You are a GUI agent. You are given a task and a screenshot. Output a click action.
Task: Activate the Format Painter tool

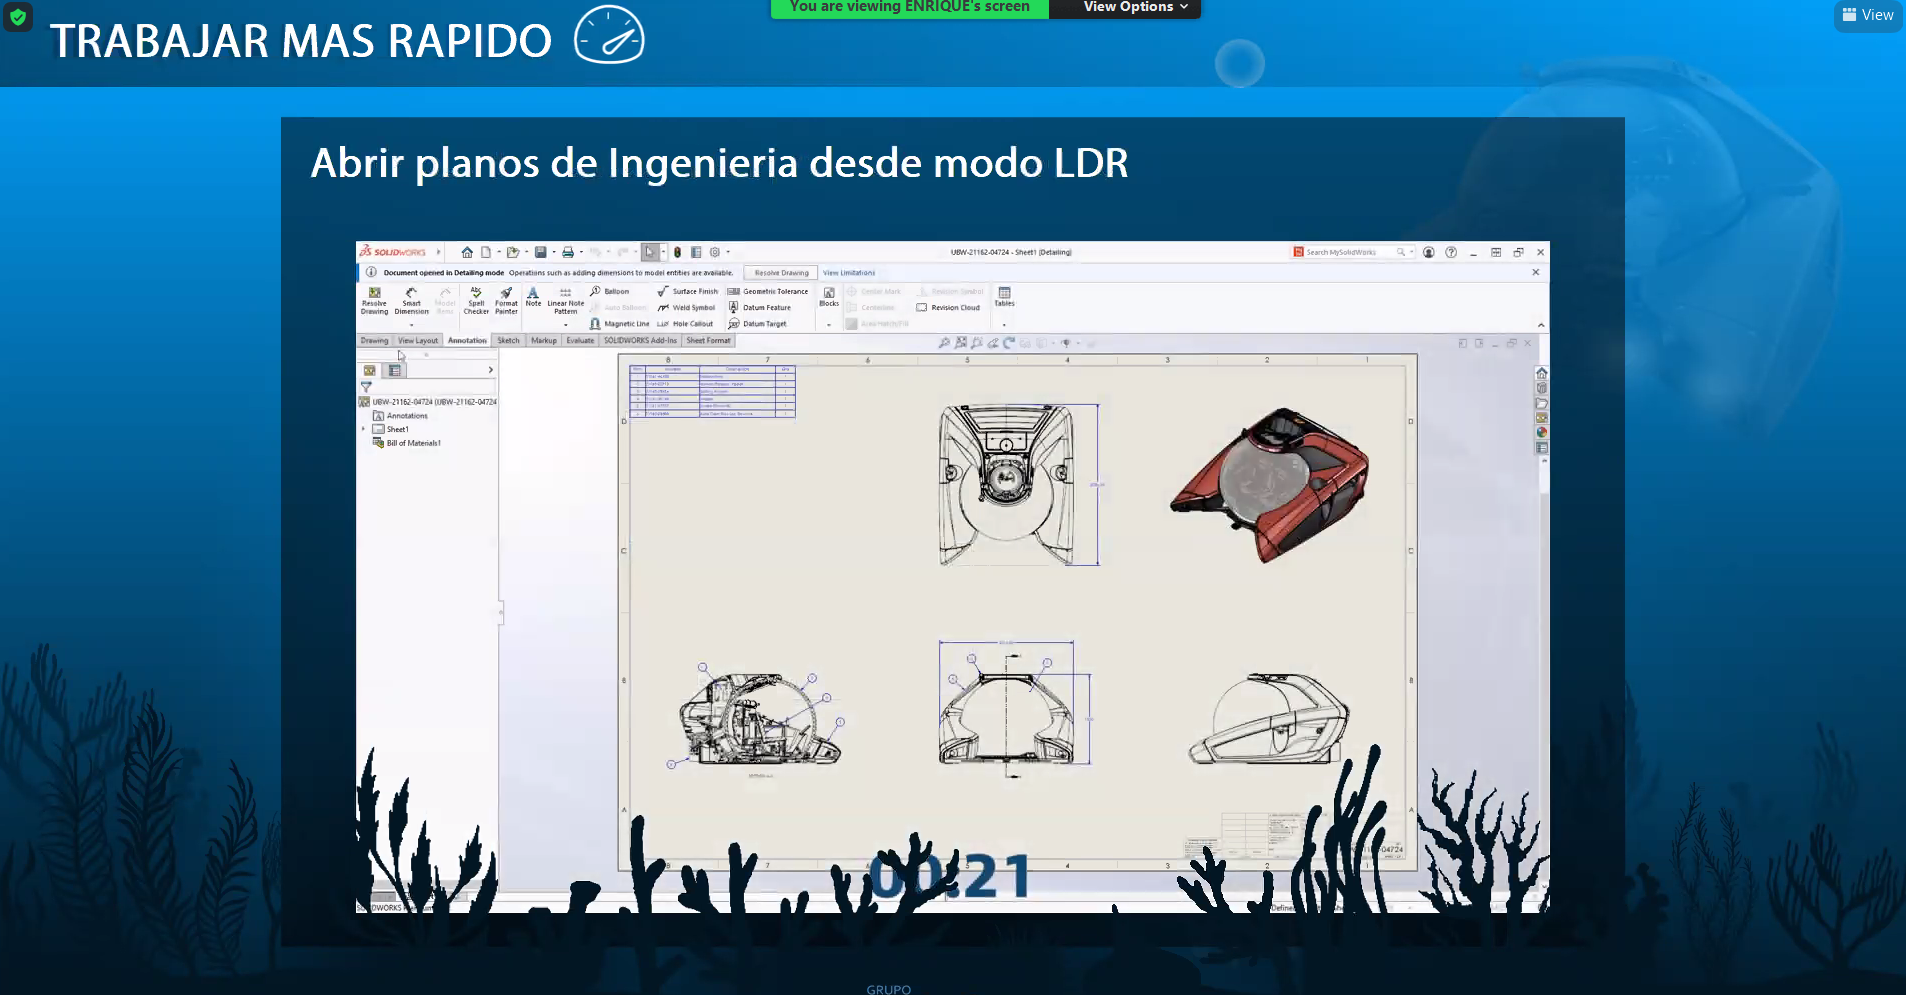[x=506, y=300]
